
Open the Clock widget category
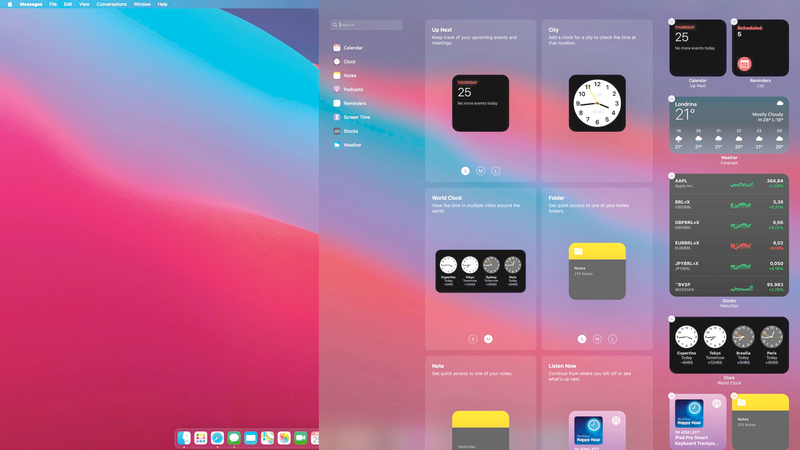point(349,62)
